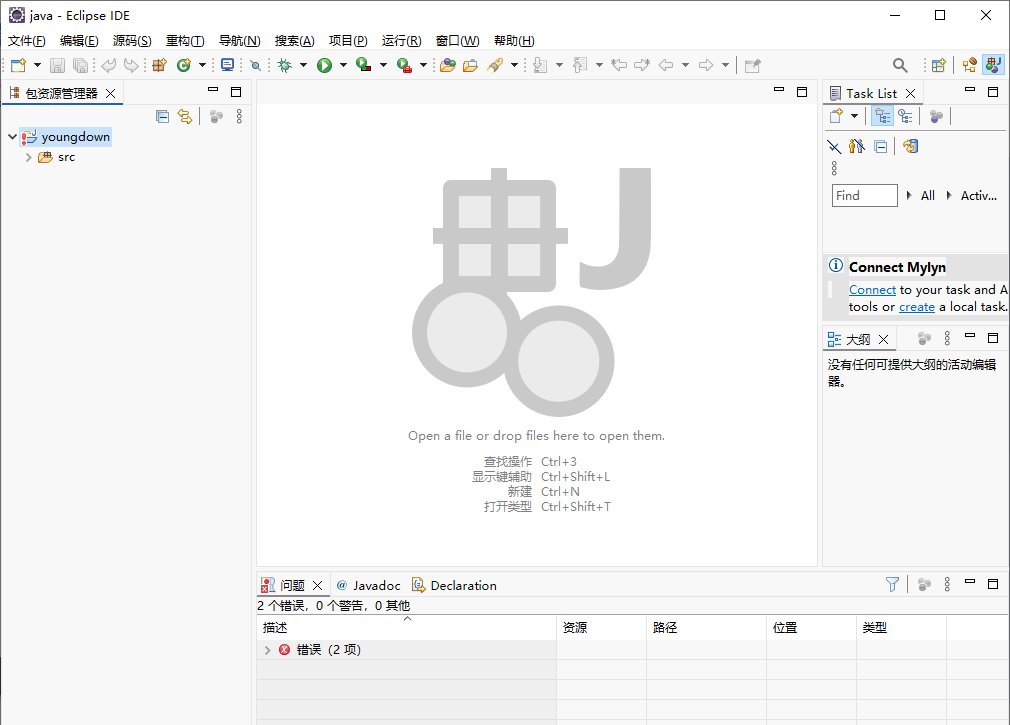This screenshot has height=725, width=1010.
Task: Run the program with the green play icon
Action: click(324, 65)
